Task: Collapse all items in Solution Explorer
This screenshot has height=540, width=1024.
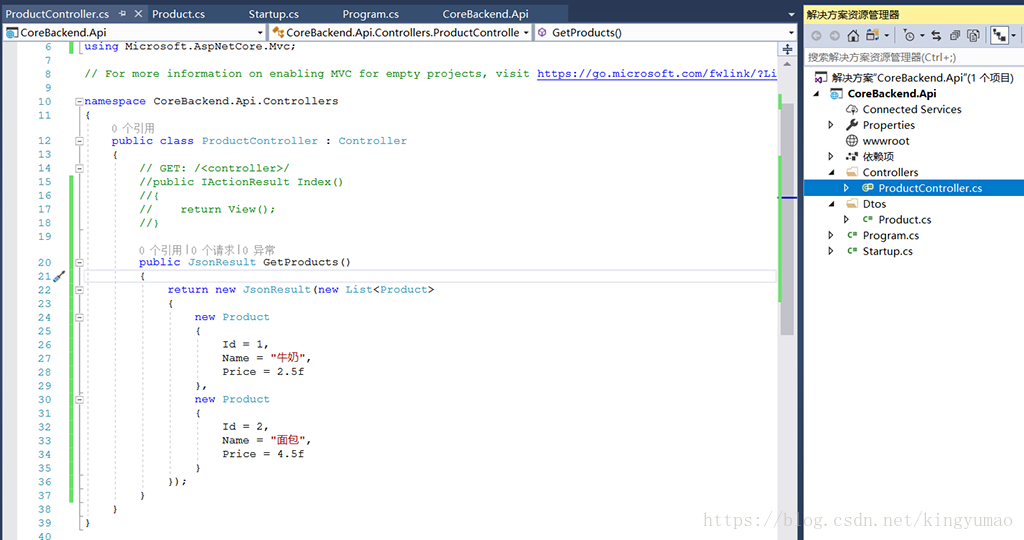Action: [955, 35]
